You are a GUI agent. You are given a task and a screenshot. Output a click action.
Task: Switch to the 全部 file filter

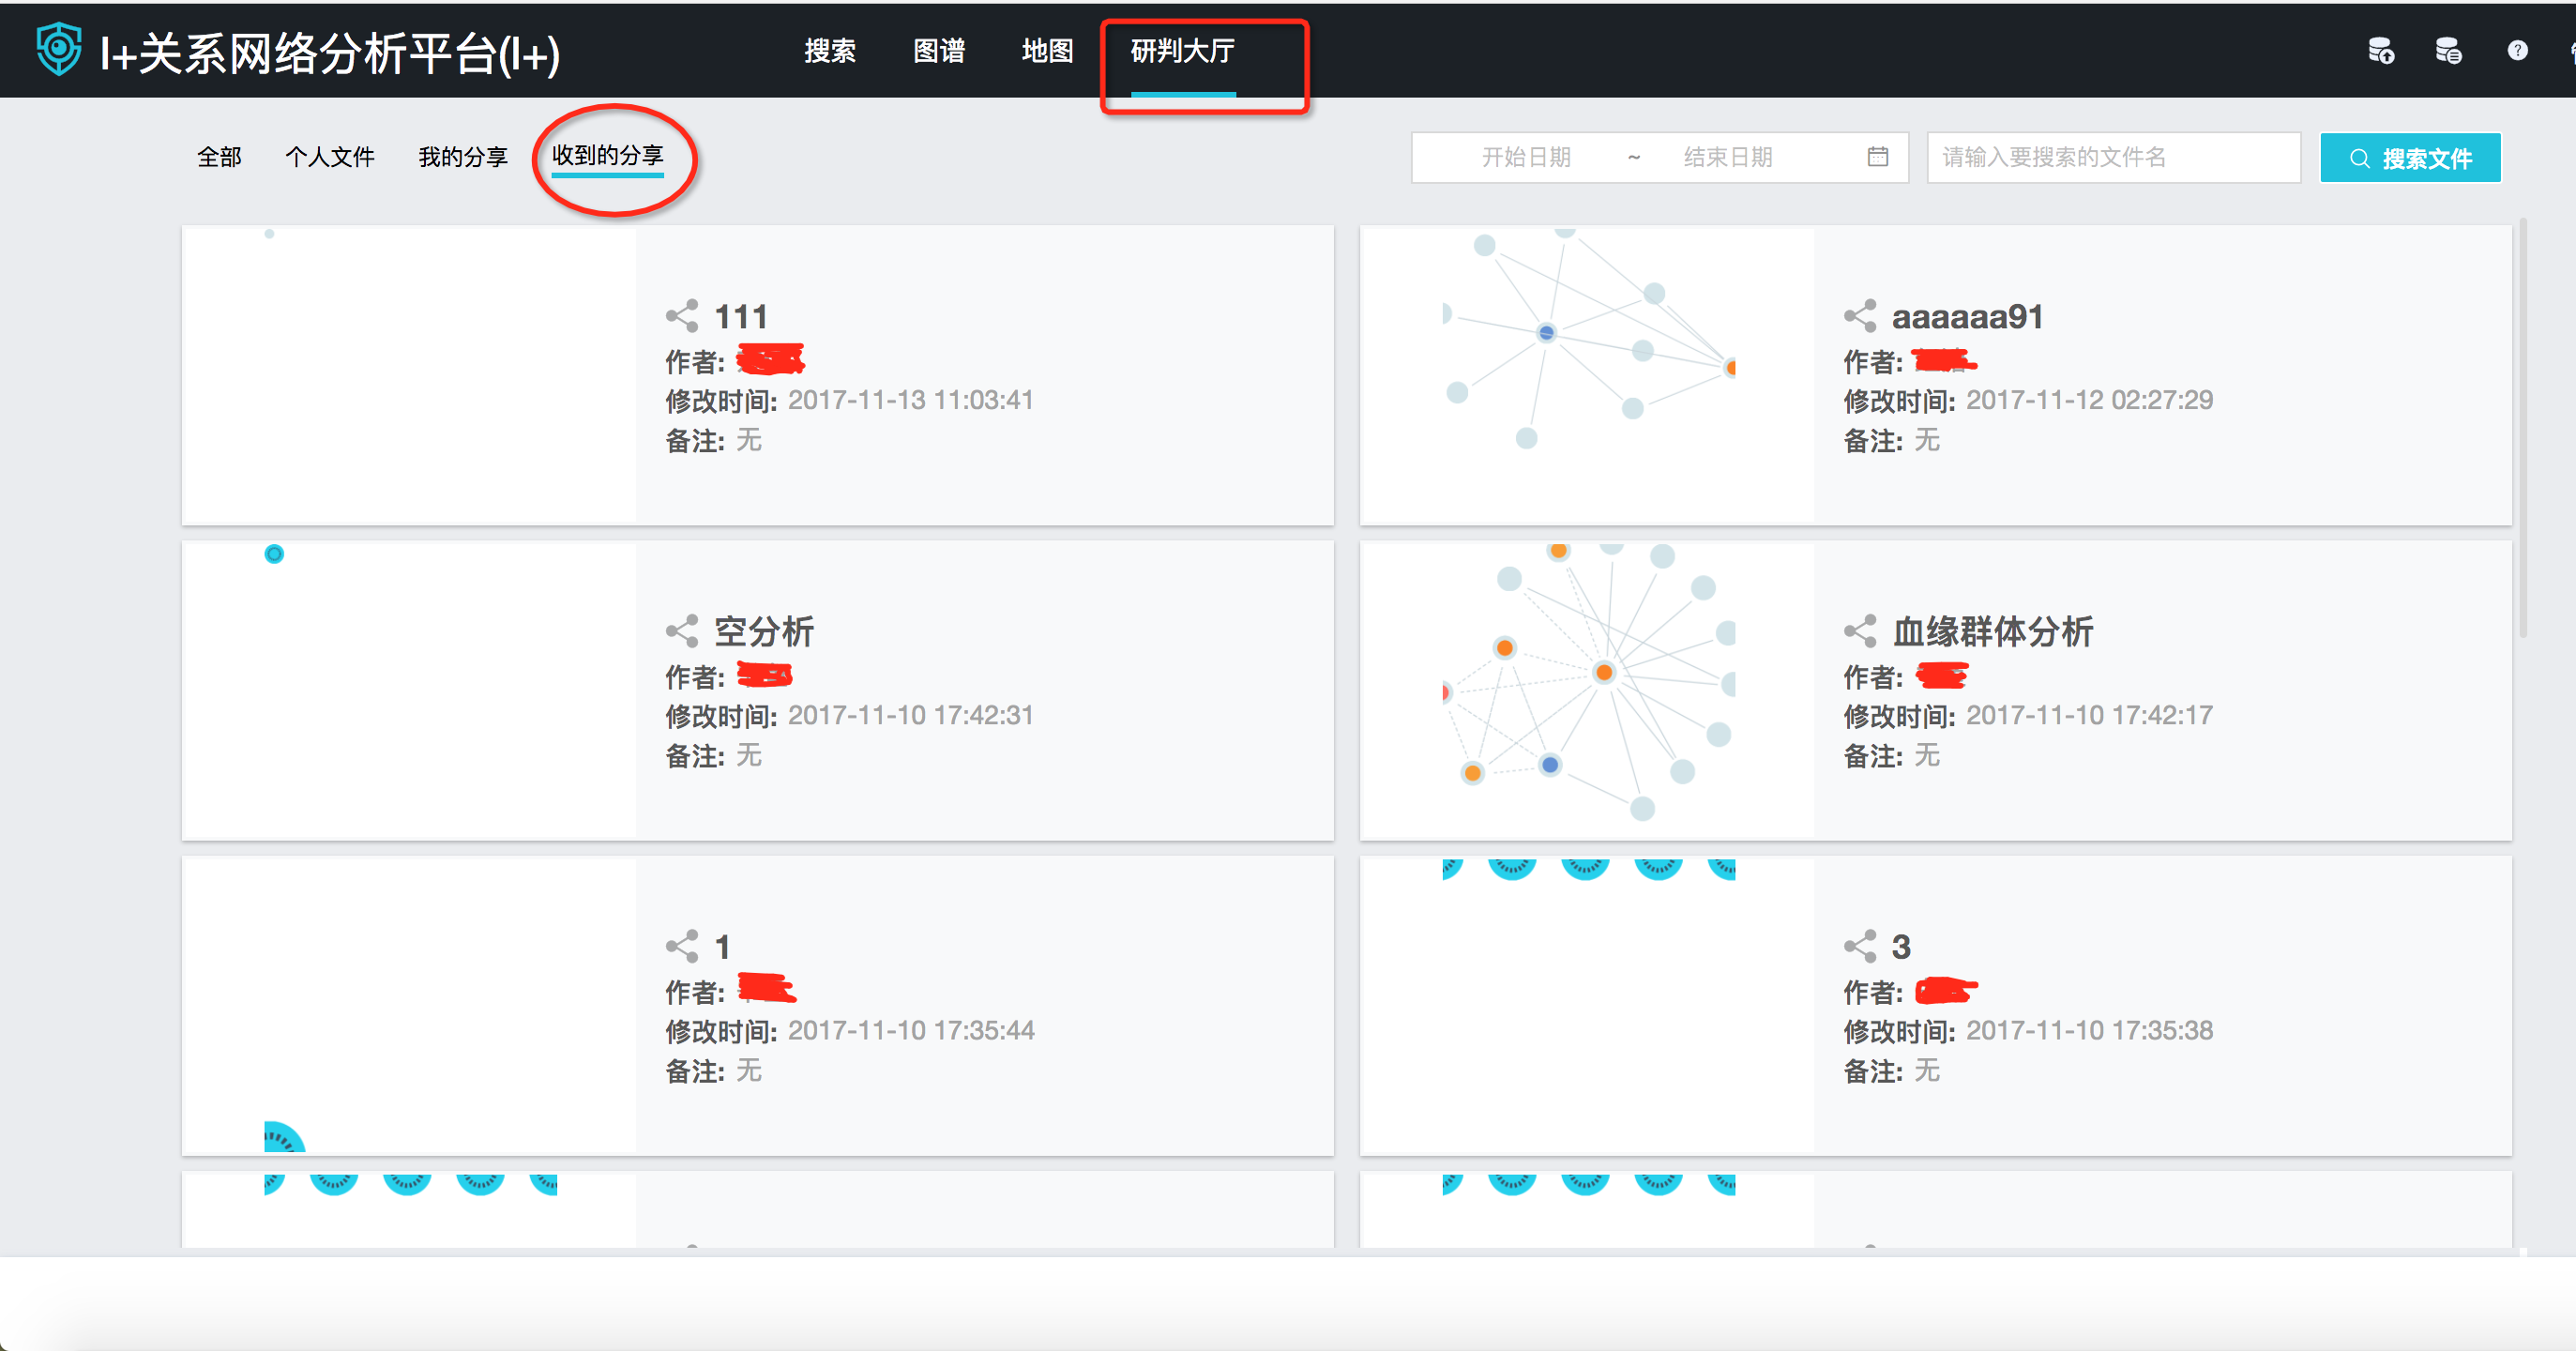[219, 157]
